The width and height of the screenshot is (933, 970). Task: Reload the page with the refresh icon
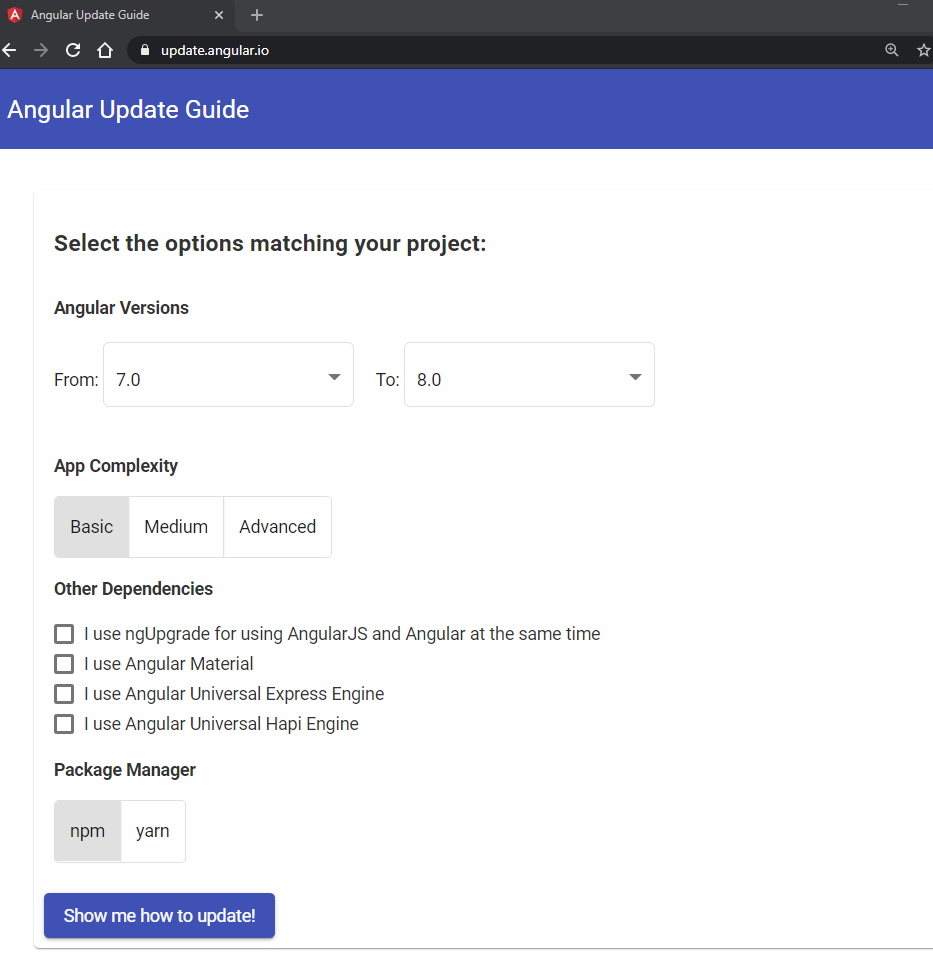pyautogui.click(x=73, y=50)
